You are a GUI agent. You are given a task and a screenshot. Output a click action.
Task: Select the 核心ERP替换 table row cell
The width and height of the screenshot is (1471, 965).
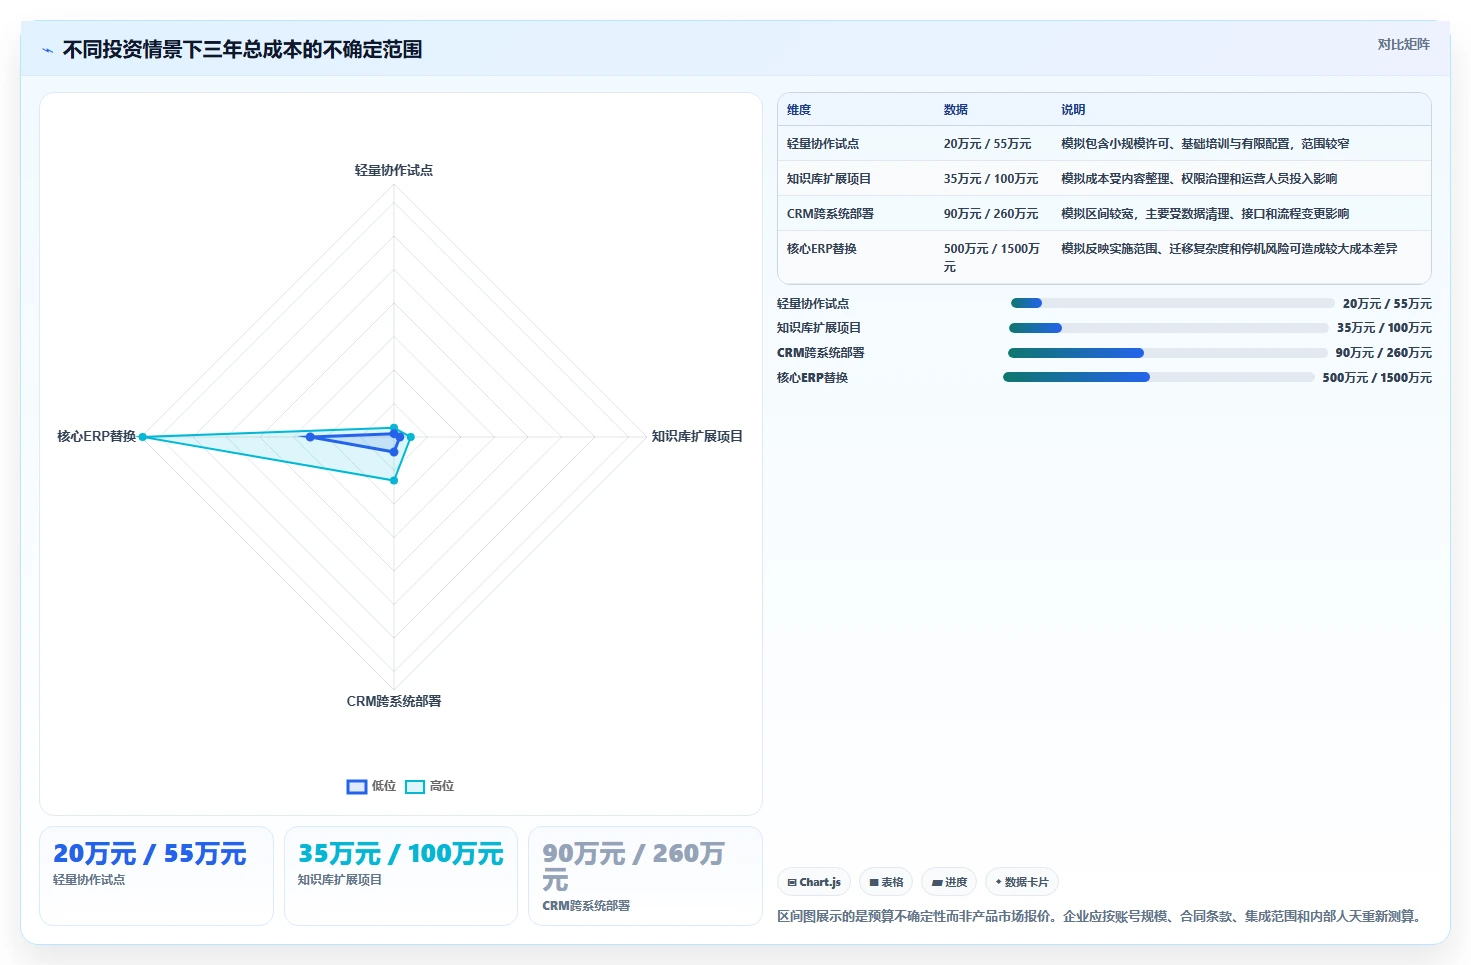822,249
